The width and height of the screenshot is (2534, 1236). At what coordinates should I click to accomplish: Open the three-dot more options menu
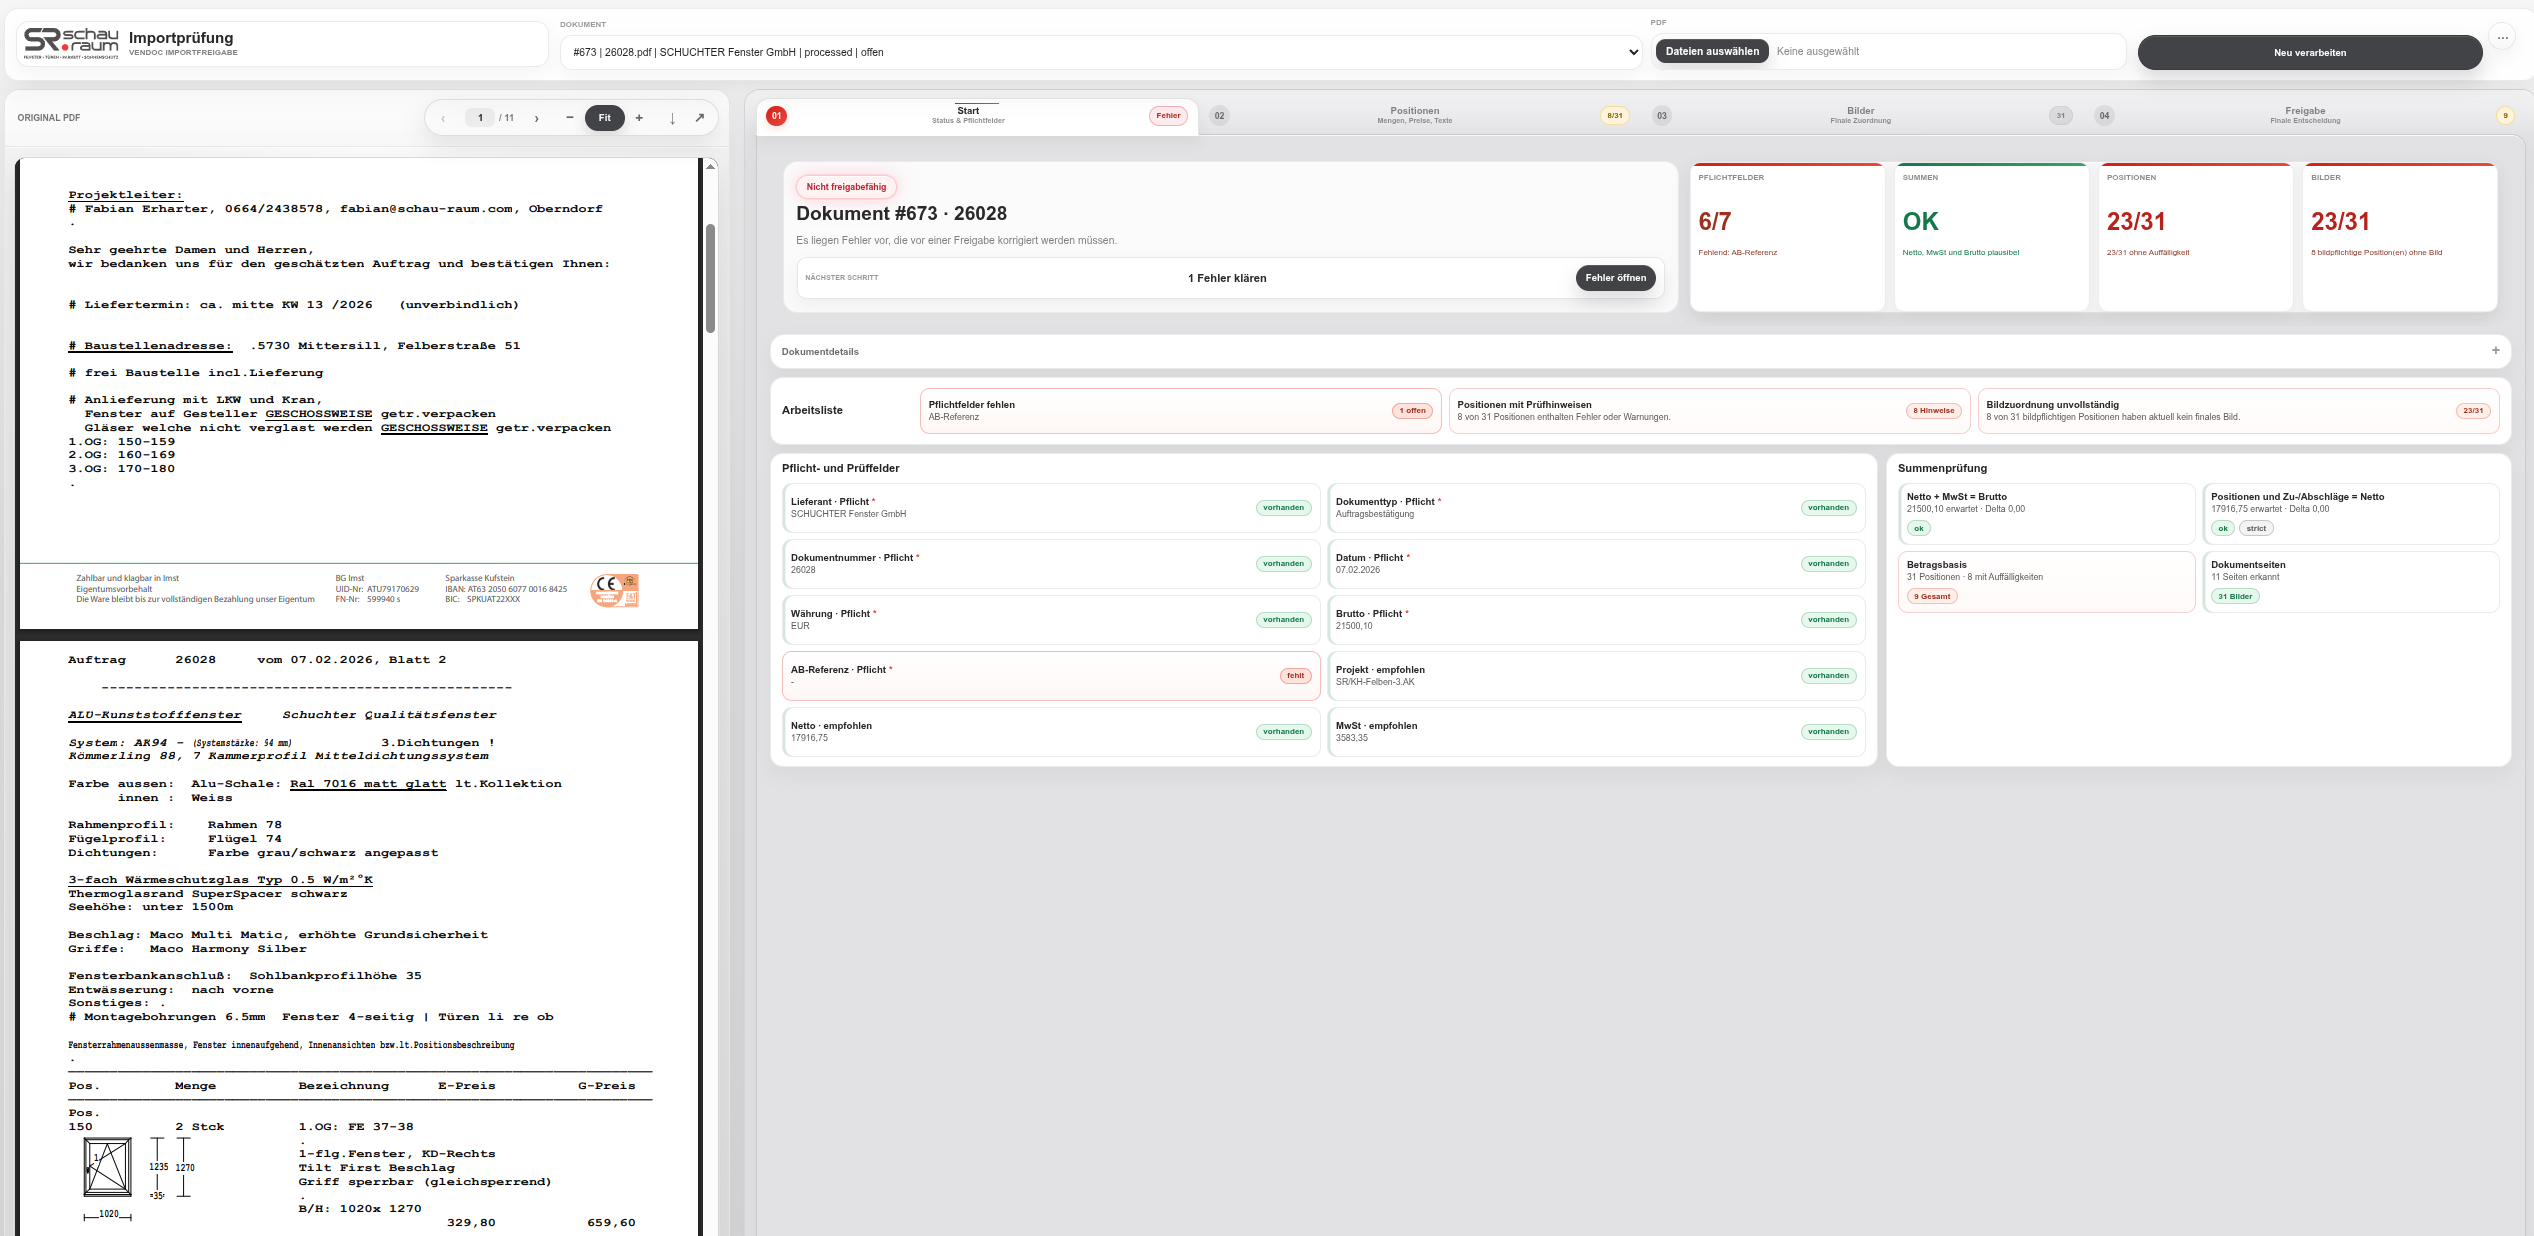tap(2502, 38)
